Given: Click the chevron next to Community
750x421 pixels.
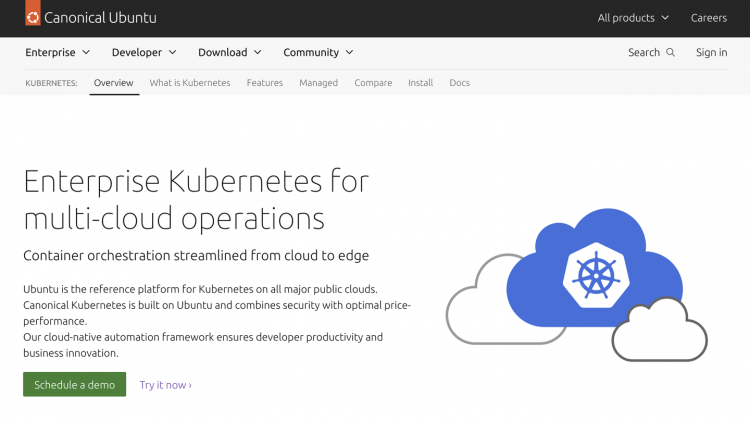Looking at the screenshot, I should (x=349, y=52).
